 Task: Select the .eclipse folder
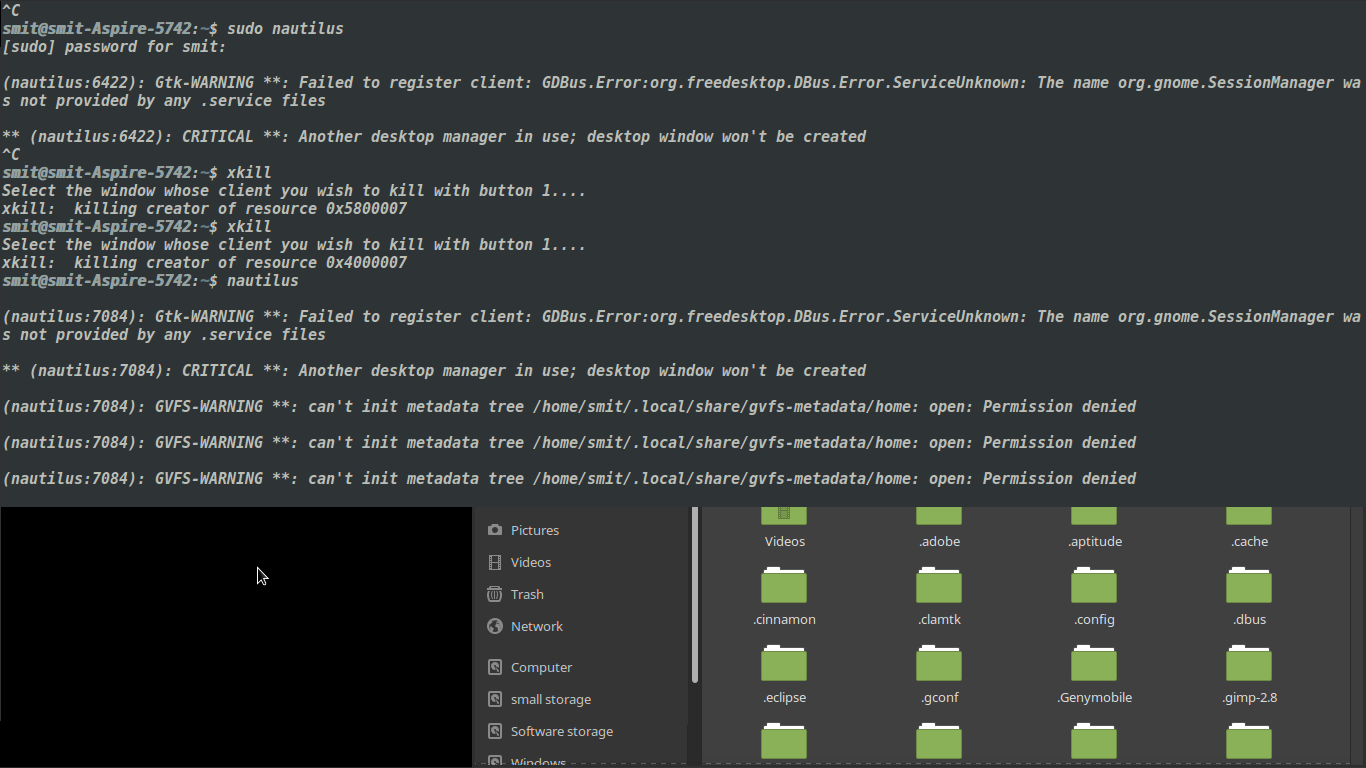point(784,664)
